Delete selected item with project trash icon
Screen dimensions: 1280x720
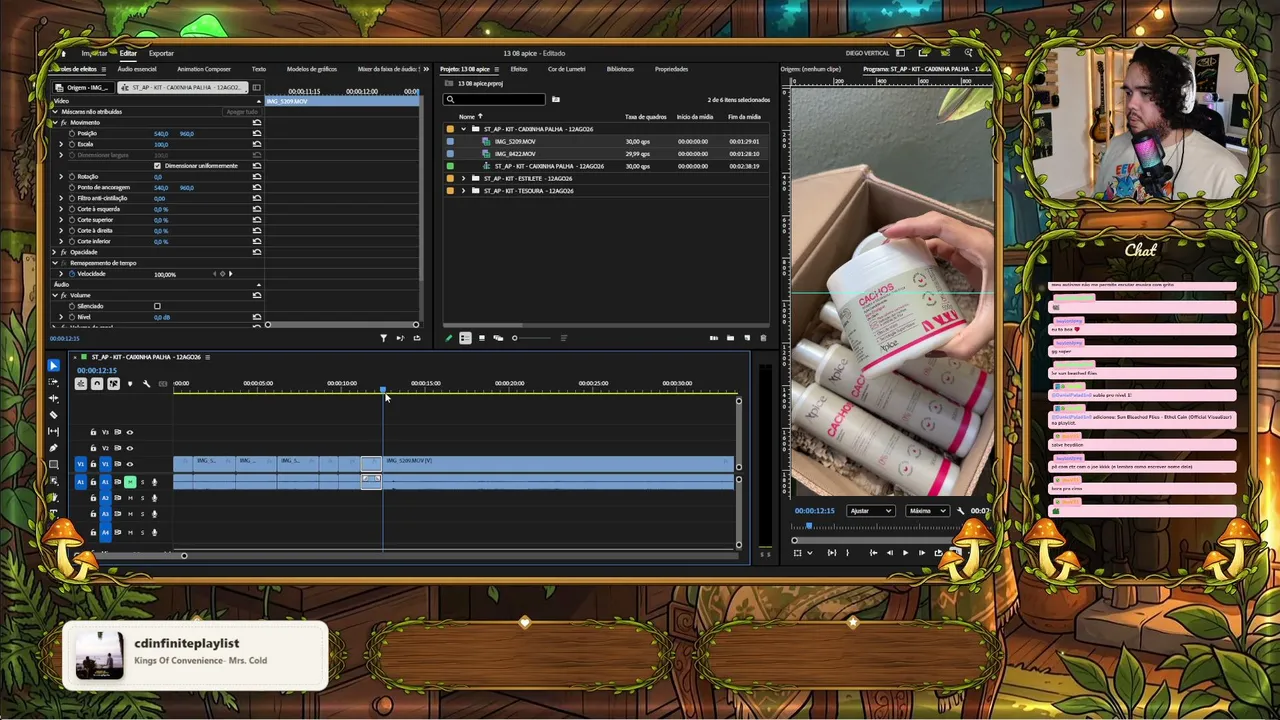[763, 338]
